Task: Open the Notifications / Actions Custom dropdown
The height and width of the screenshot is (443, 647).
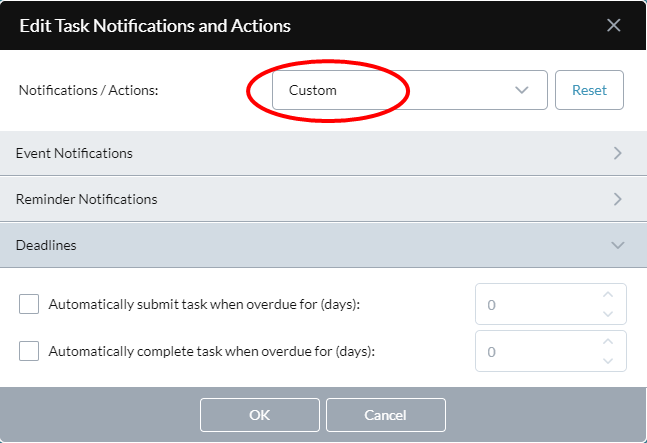Action: (410, 90)
